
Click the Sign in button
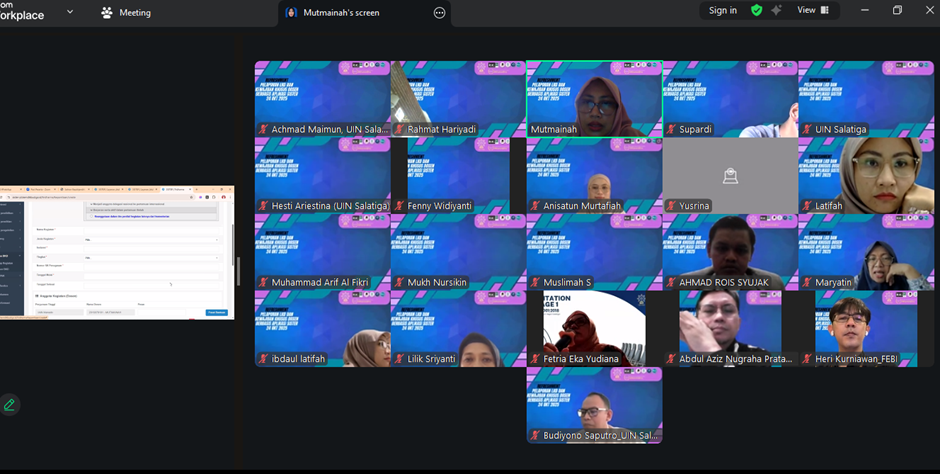click(722, 10)
